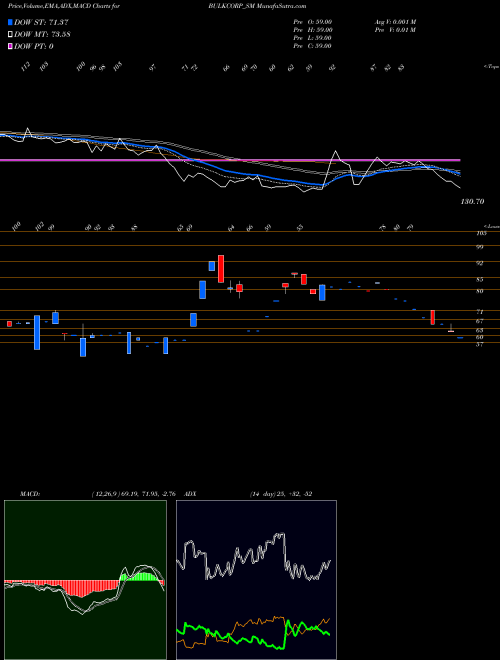
Task: Click the 103 price axis label
Action: click(x=481, y=233)
